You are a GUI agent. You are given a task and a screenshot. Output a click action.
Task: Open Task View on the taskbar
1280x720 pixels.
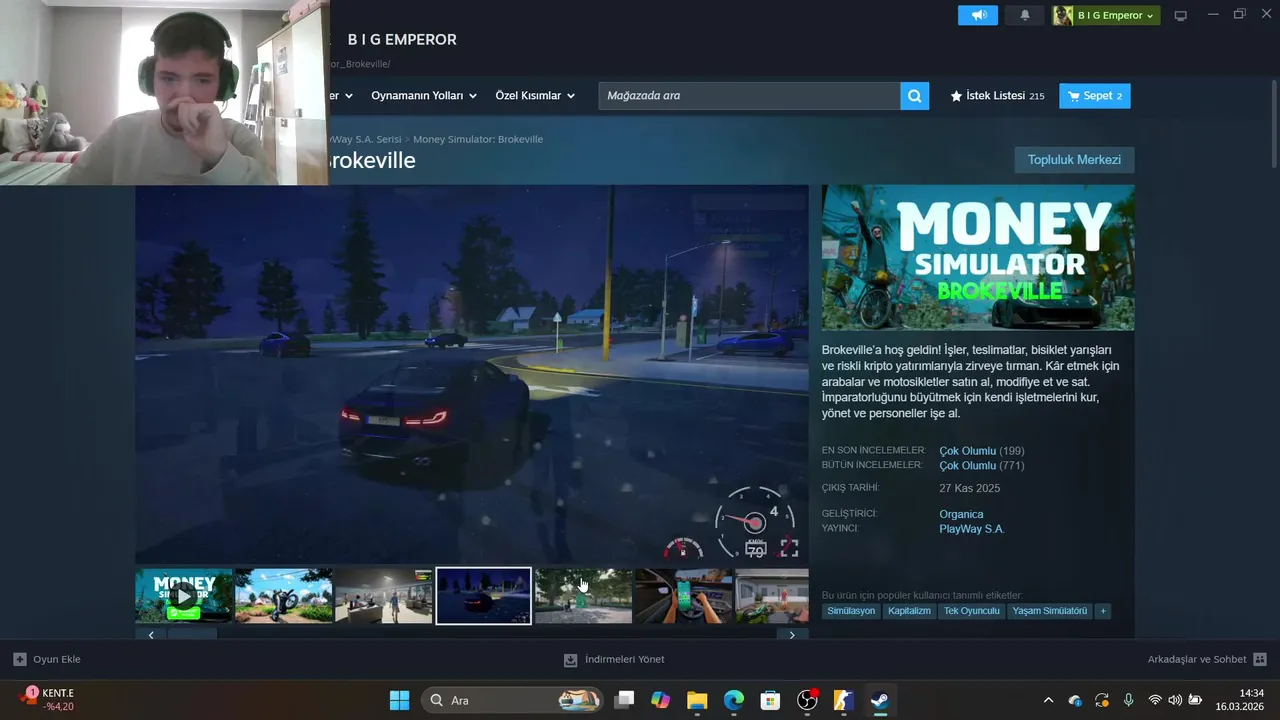(624, 700)
